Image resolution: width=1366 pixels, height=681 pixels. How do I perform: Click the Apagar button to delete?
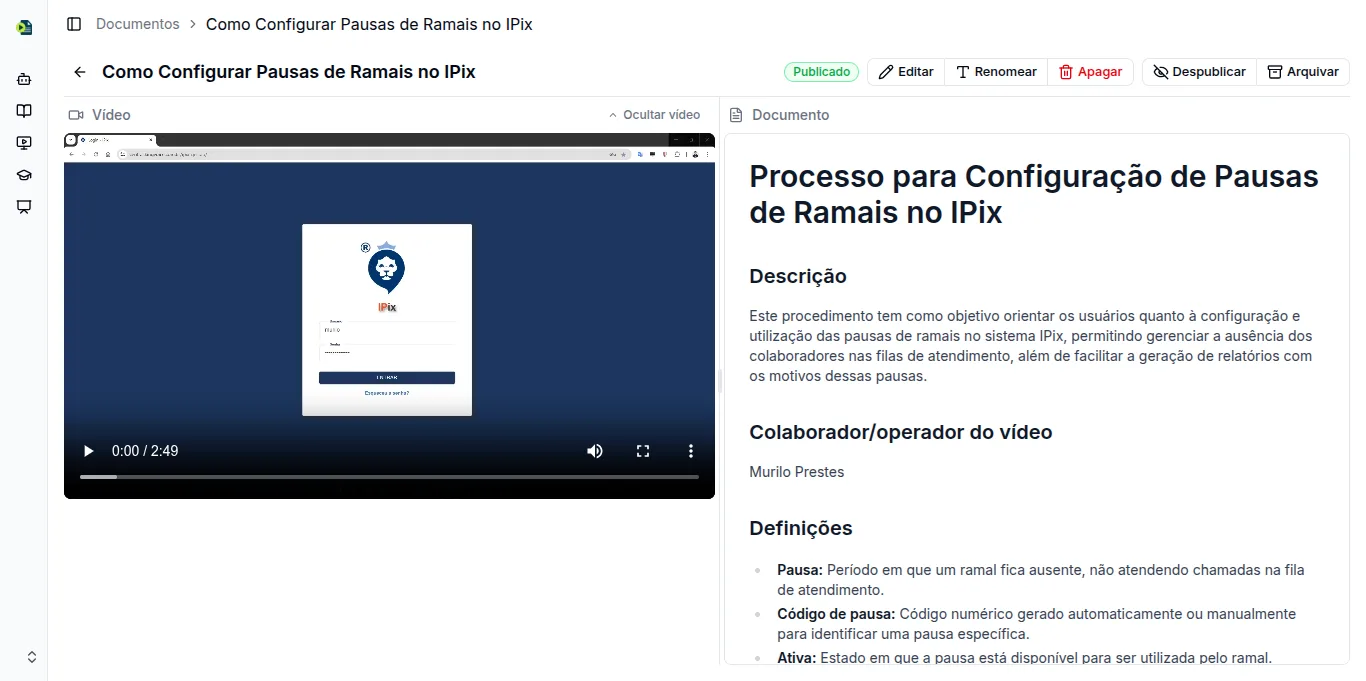coord(1090,71)
